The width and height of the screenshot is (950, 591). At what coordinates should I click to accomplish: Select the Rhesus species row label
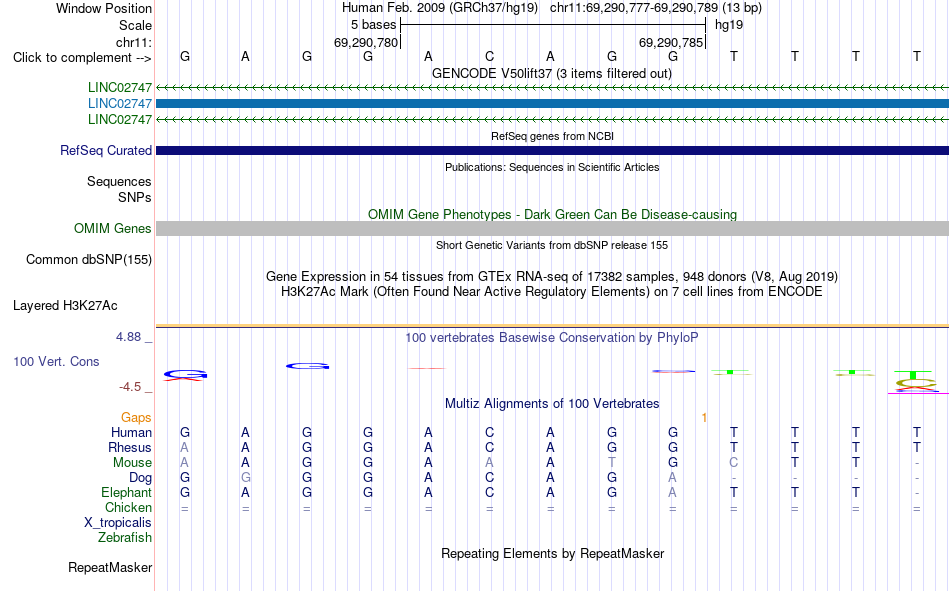coord(130,447)
